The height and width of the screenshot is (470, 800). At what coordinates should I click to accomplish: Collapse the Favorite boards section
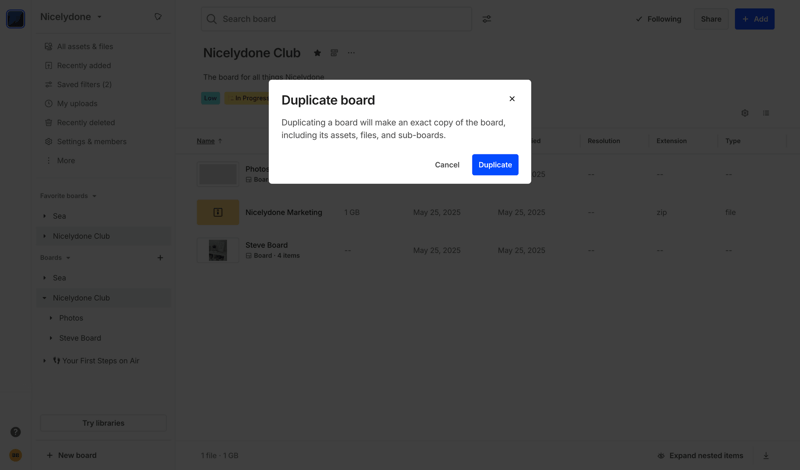[68, 196]
